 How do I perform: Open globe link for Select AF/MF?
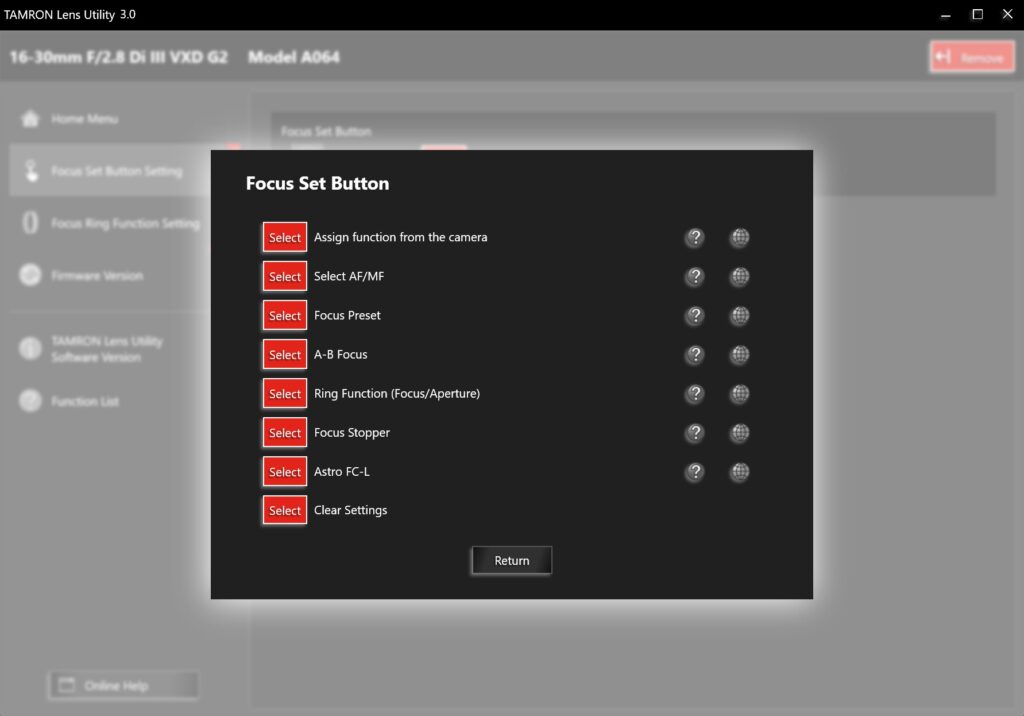[739, 276]
